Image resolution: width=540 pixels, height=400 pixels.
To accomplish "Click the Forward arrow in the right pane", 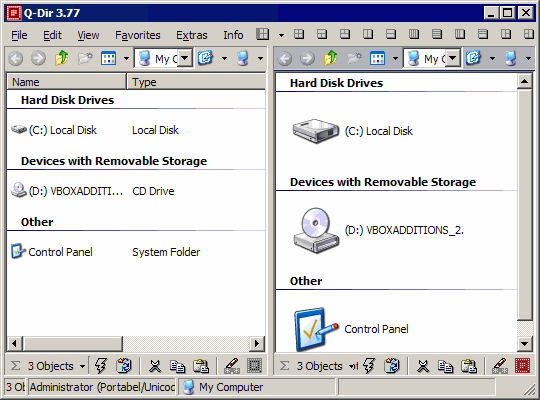I will pos(307,59).
